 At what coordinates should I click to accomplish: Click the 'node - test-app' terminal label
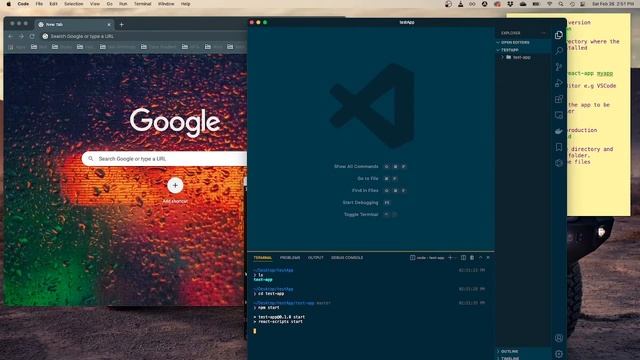[427, 258]
